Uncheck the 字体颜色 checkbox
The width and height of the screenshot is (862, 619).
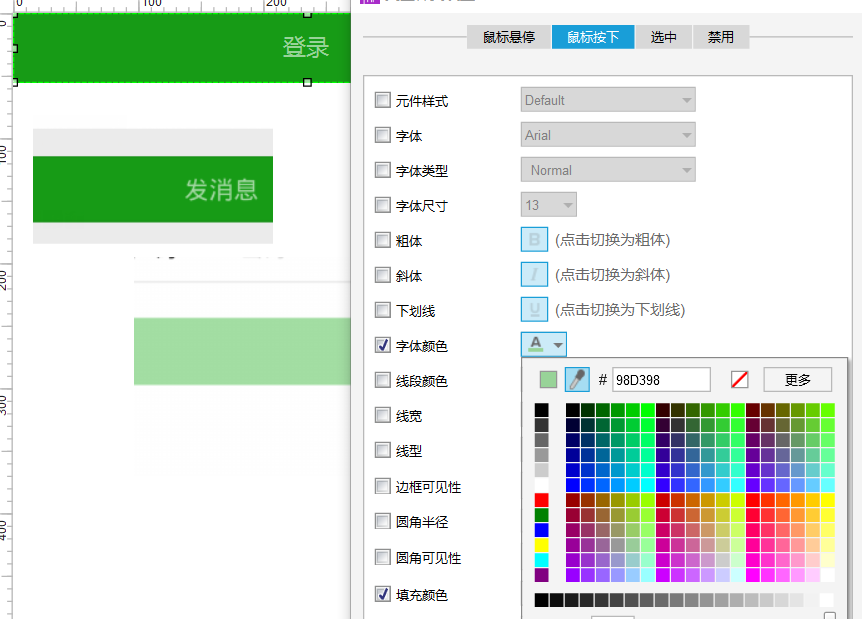(383, 345)
